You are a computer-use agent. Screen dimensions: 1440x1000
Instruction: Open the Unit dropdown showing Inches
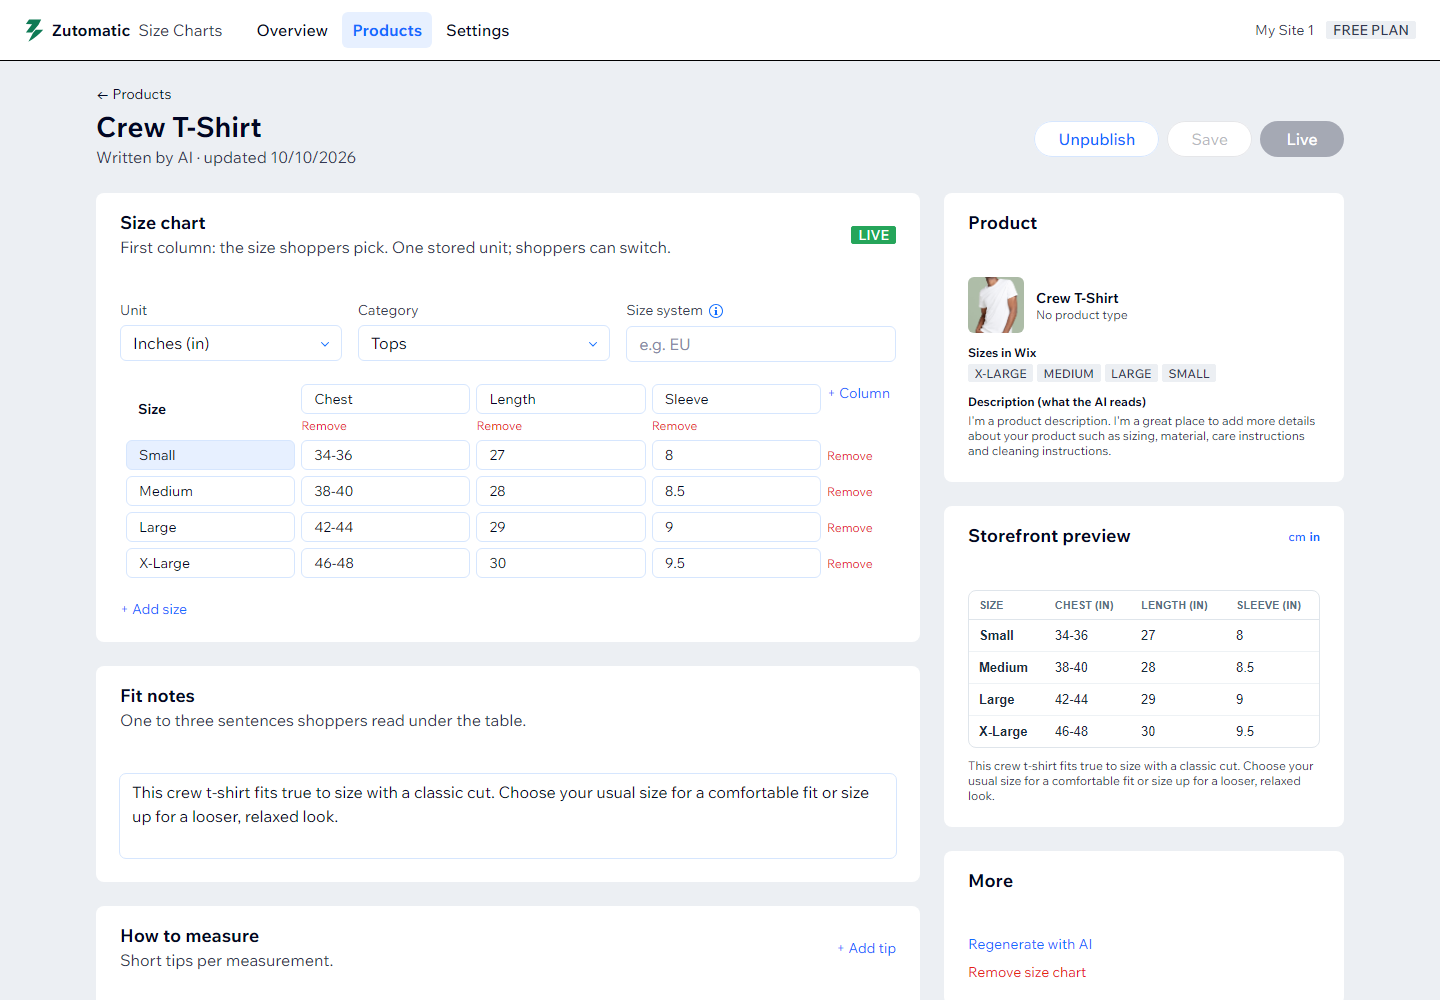[231, 343]
